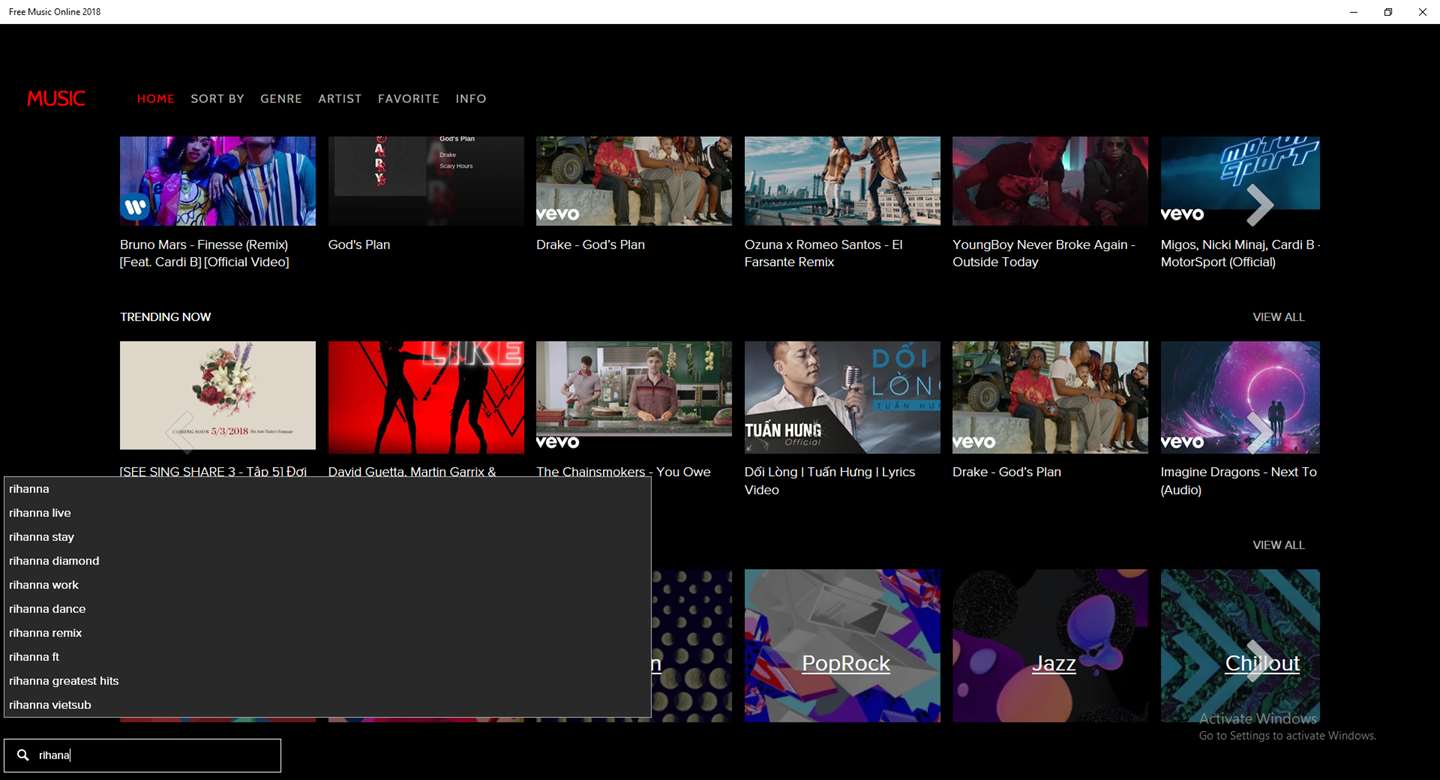Play the YoungBoy Outside Today thumbnail
Viewport: 1440px width, 780px height.
click(x=1050, y=181)
